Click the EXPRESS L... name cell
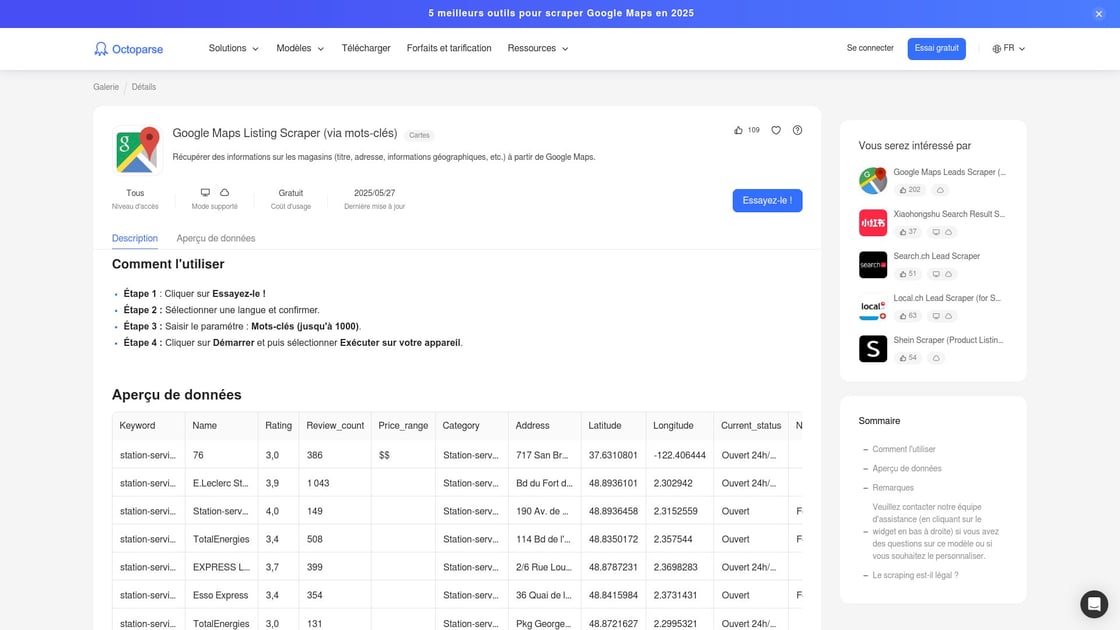The height and width of the screenshot is (630, 1120). [x=221, y=567]
